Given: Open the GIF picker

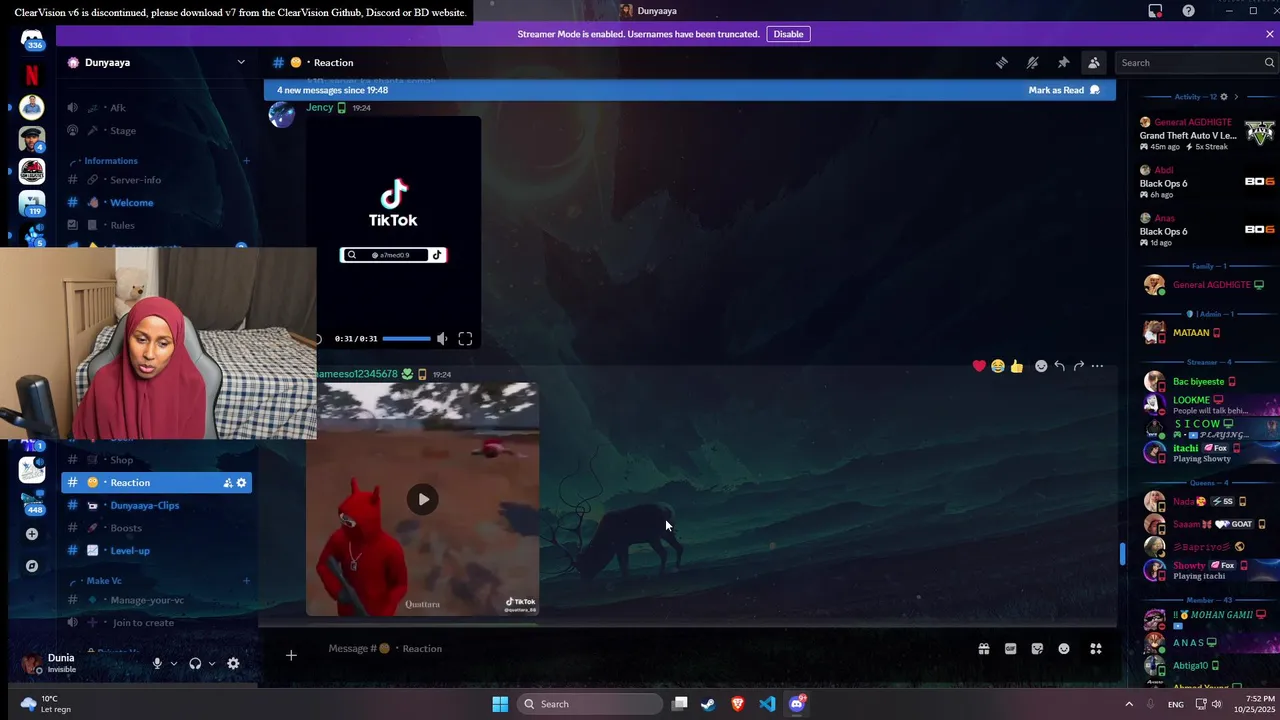Looking at the screenshot, I should point(1010,649).
